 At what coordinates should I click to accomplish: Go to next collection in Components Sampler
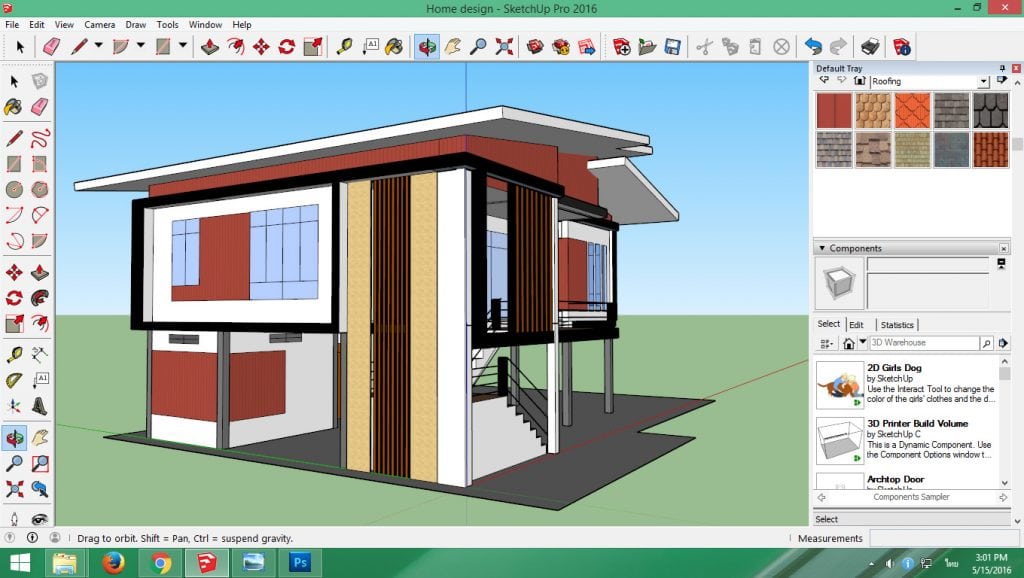1004,497
